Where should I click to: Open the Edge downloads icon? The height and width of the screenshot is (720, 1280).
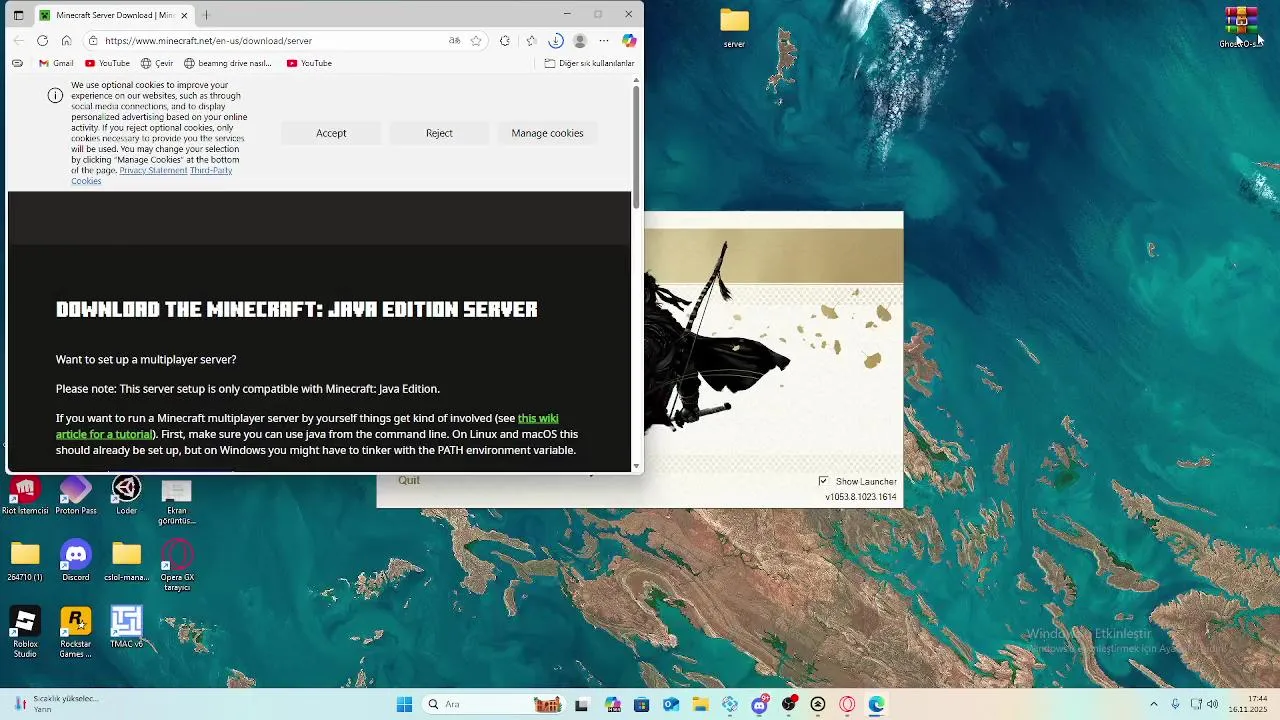click(x=556, y=41)
